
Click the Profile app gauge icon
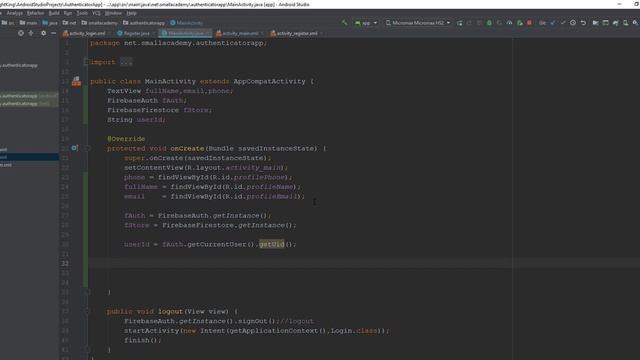[509, 23]
